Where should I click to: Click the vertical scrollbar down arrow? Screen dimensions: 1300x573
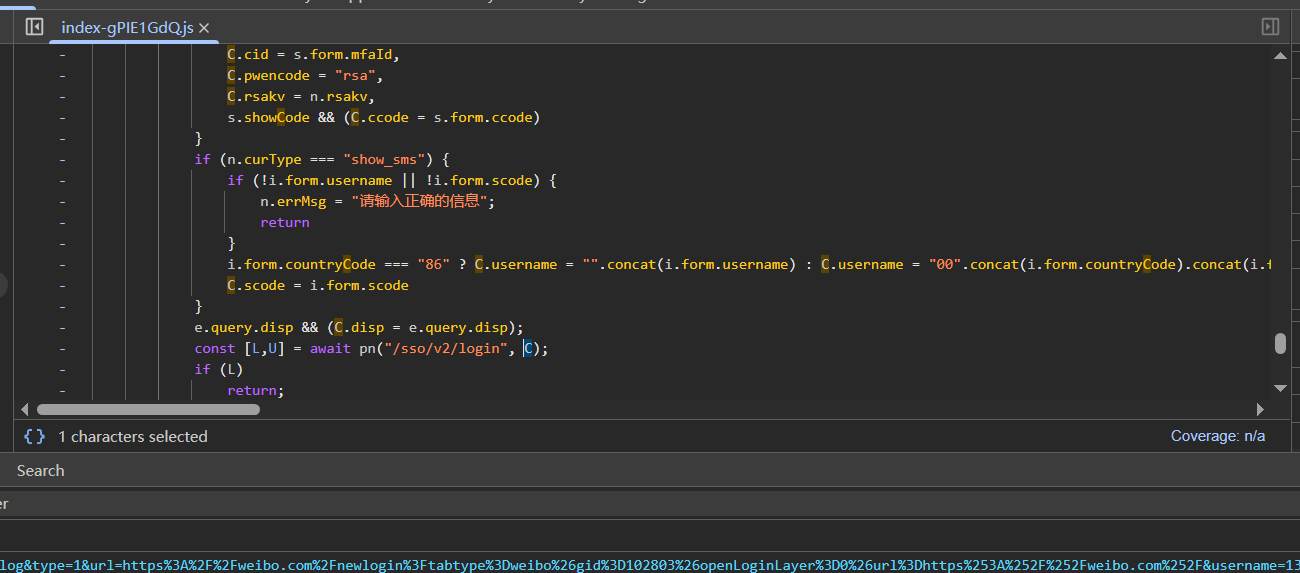[1280, 387]
